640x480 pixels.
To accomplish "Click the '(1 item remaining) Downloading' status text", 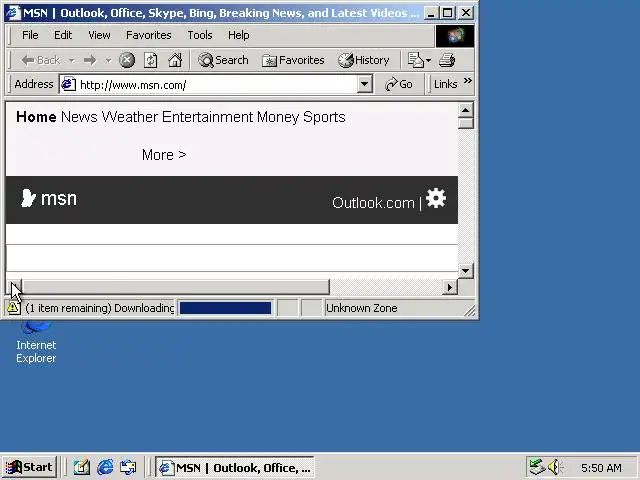I will [x=100, y=308].
